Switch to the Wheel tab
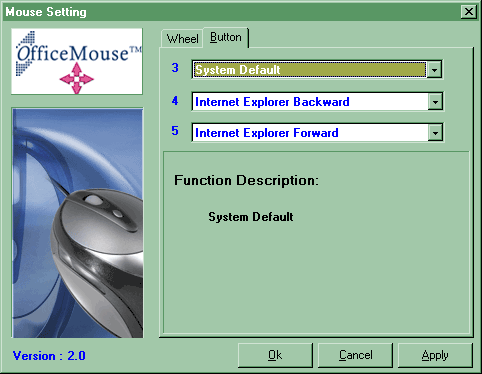 [182, 39]
